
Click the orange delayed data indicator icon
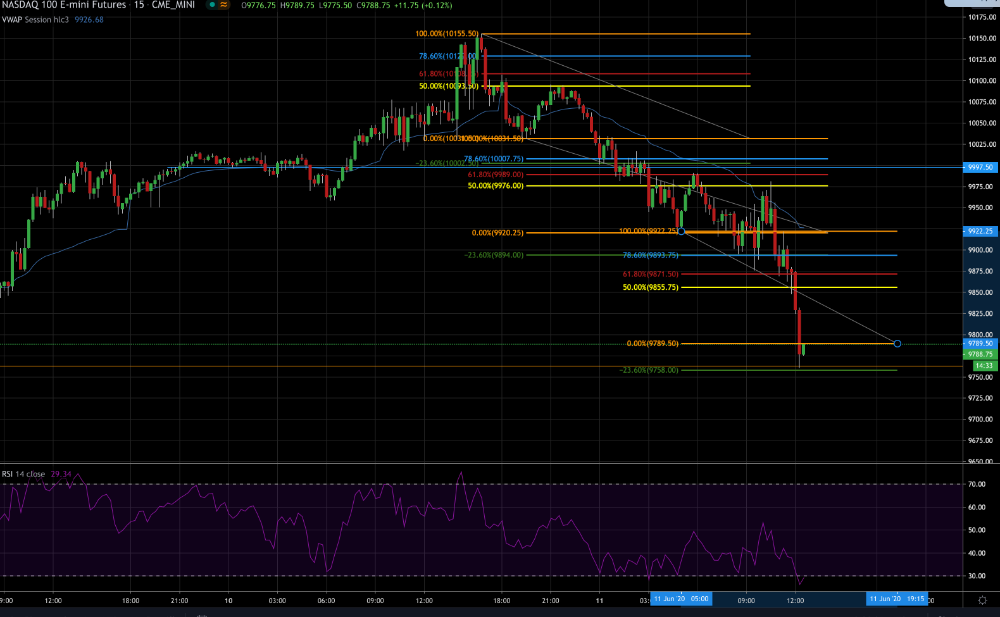pos(224,4)
